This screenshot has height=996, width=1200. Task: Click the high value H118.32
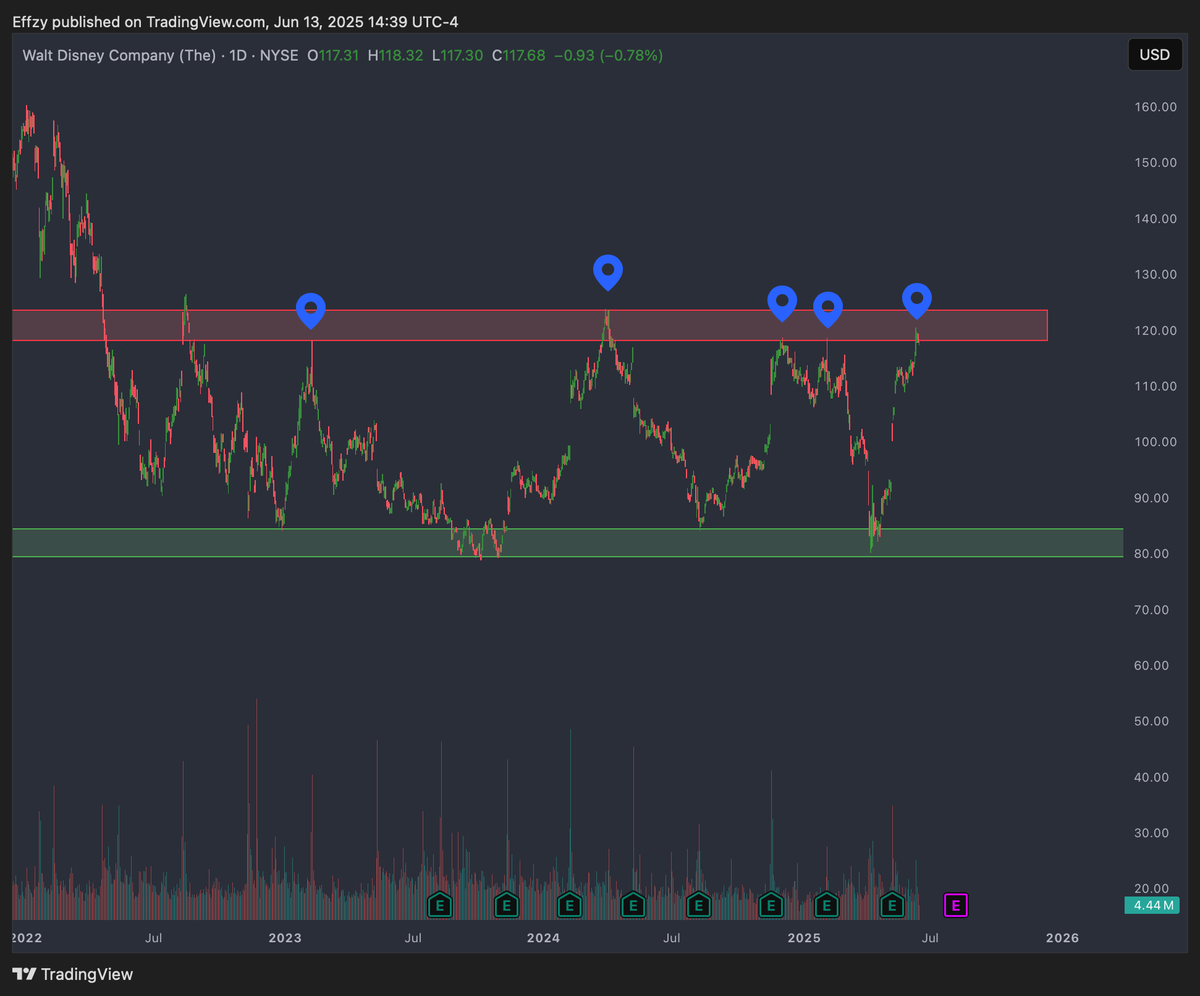pyautogui.click(x=396, y=55)
